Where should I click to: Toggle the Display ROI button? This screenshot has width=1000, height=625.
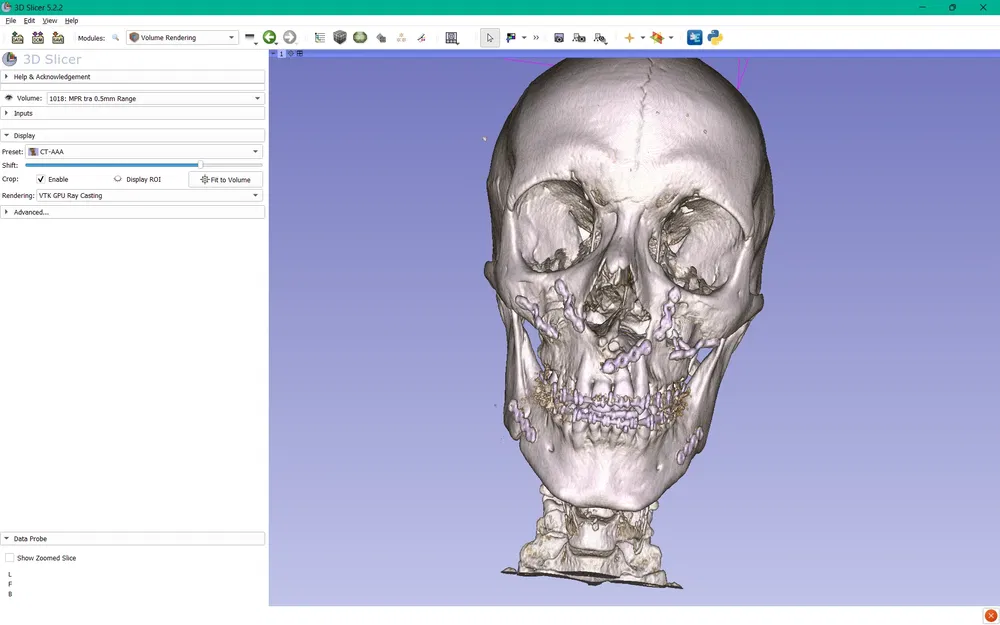(x=137, y=179)
